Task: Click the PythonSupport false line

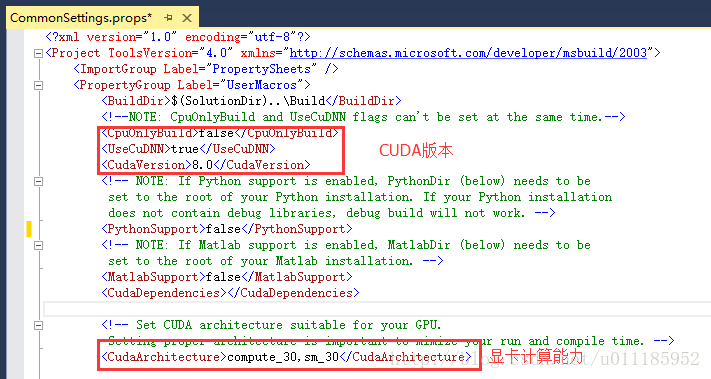Action: click(227, 229)
